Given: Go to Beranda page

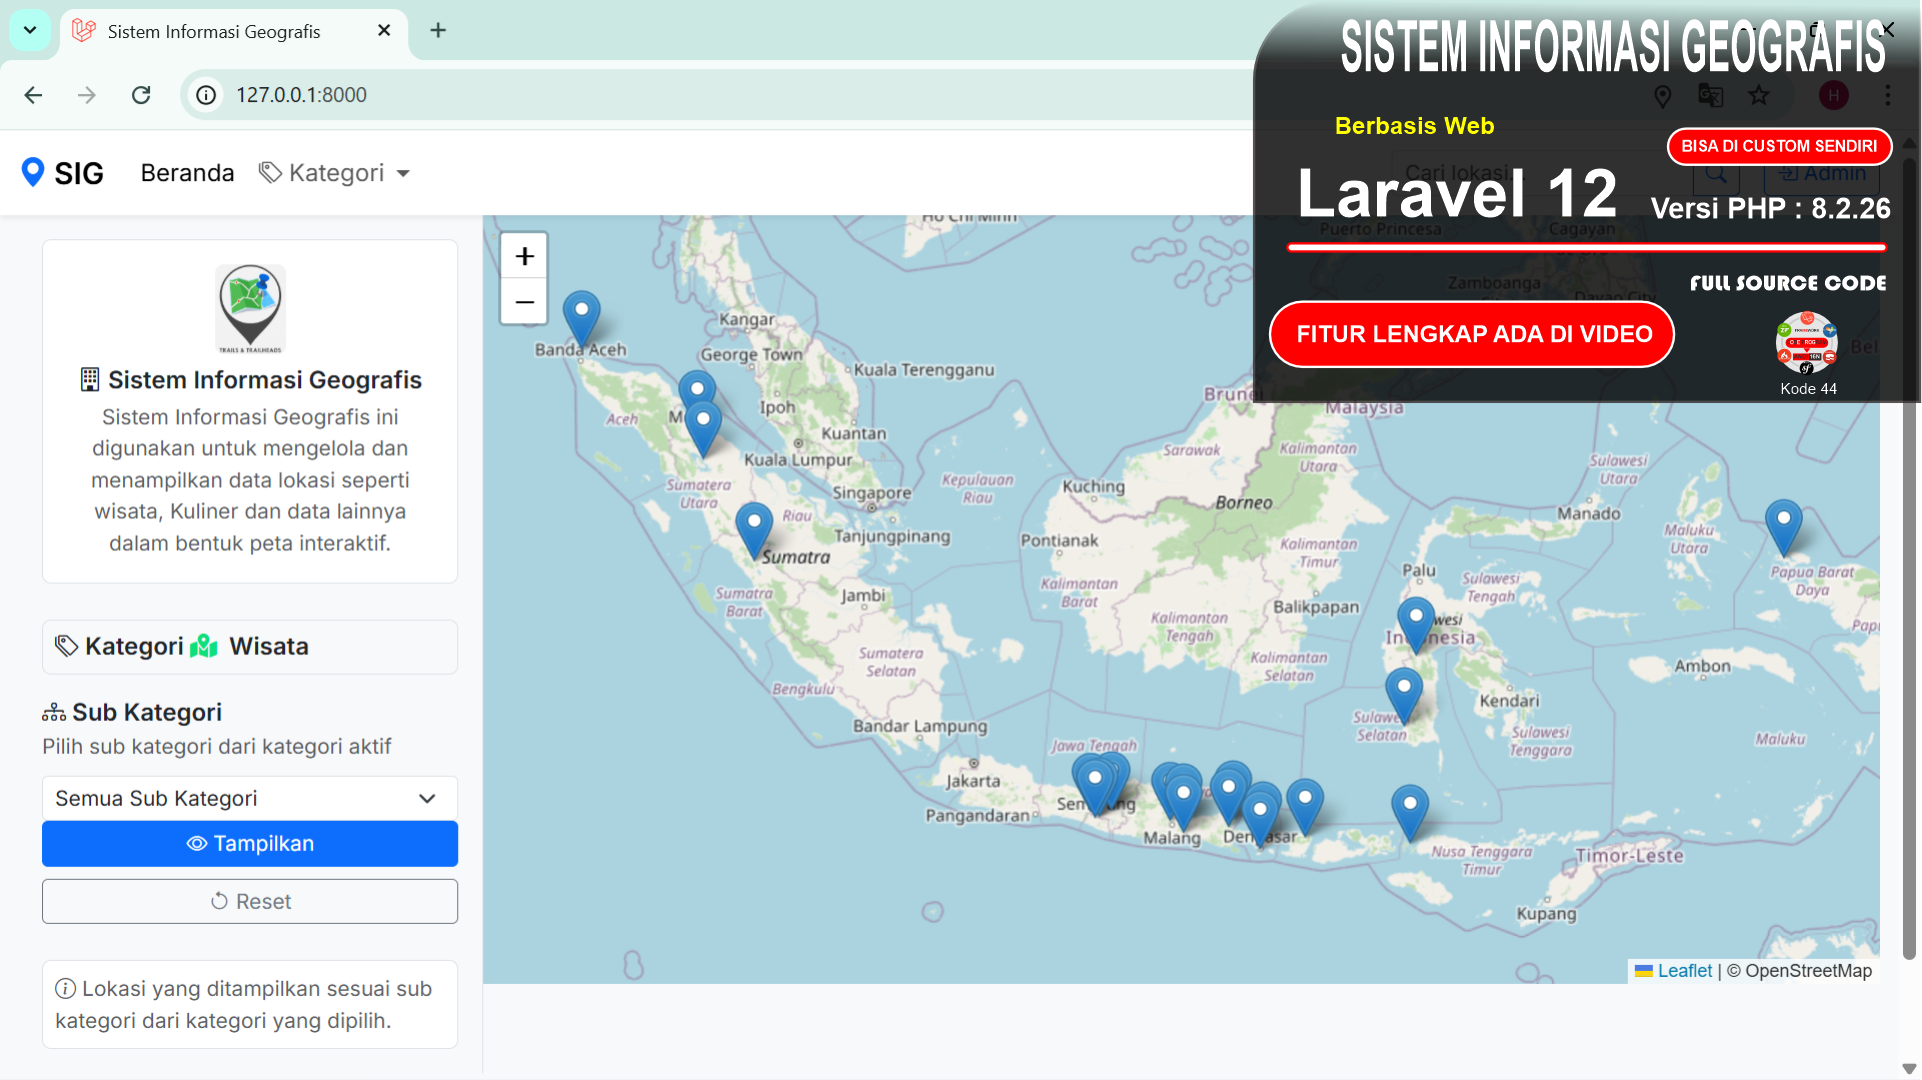Looking at the screenshot, I should [x=187, y=173].
